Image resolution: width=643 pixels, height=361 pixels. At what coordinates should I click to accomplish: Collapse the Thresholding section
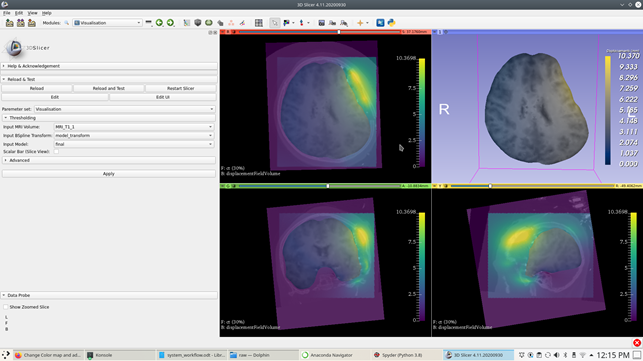[109, 118]
